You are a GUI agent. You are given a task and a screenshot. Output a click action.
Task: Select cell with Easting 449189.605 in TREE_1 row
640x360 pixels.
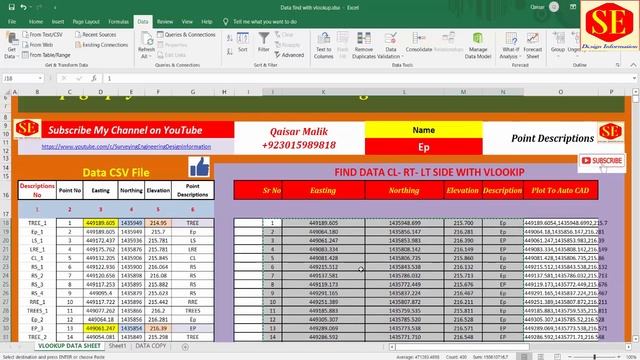tap(100, 223)
